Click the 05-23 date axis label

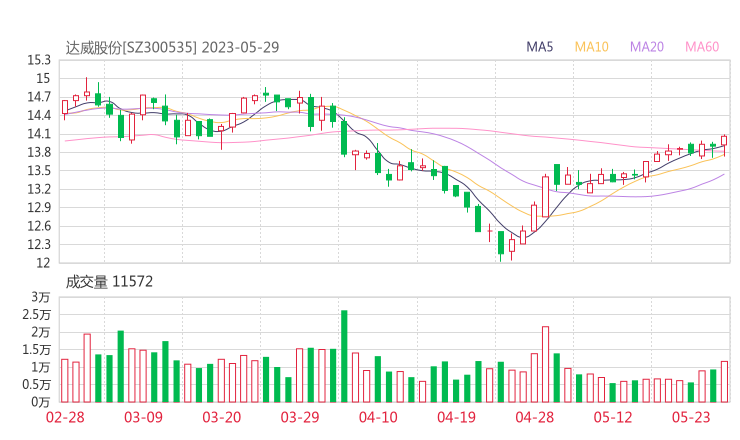[x=691, y=417]
